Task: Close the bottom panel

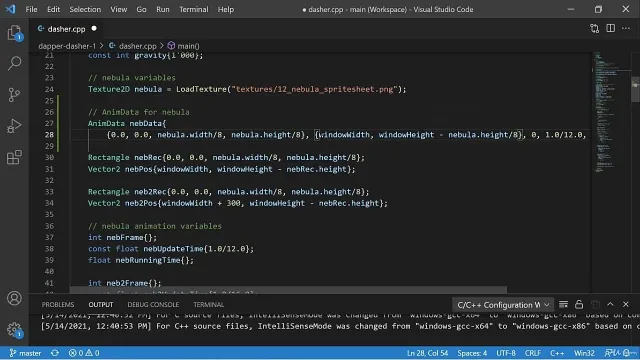Action: [626, 304]
